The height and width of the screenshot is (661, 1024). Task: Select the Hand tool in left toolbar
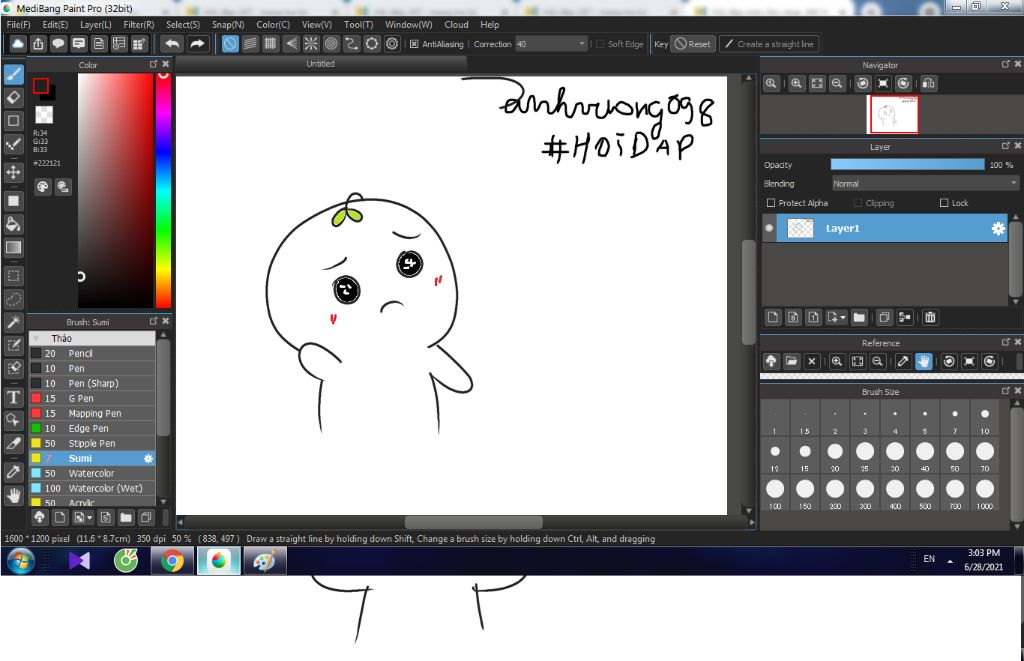(14, 496)
